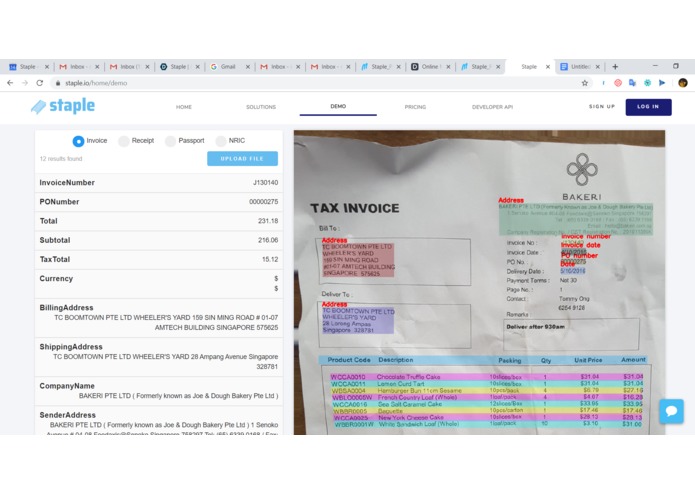Image resolution: width=695 pixels, height=494 pixels.
Task: Click the browser forward arrow
Action: [25, 83]
